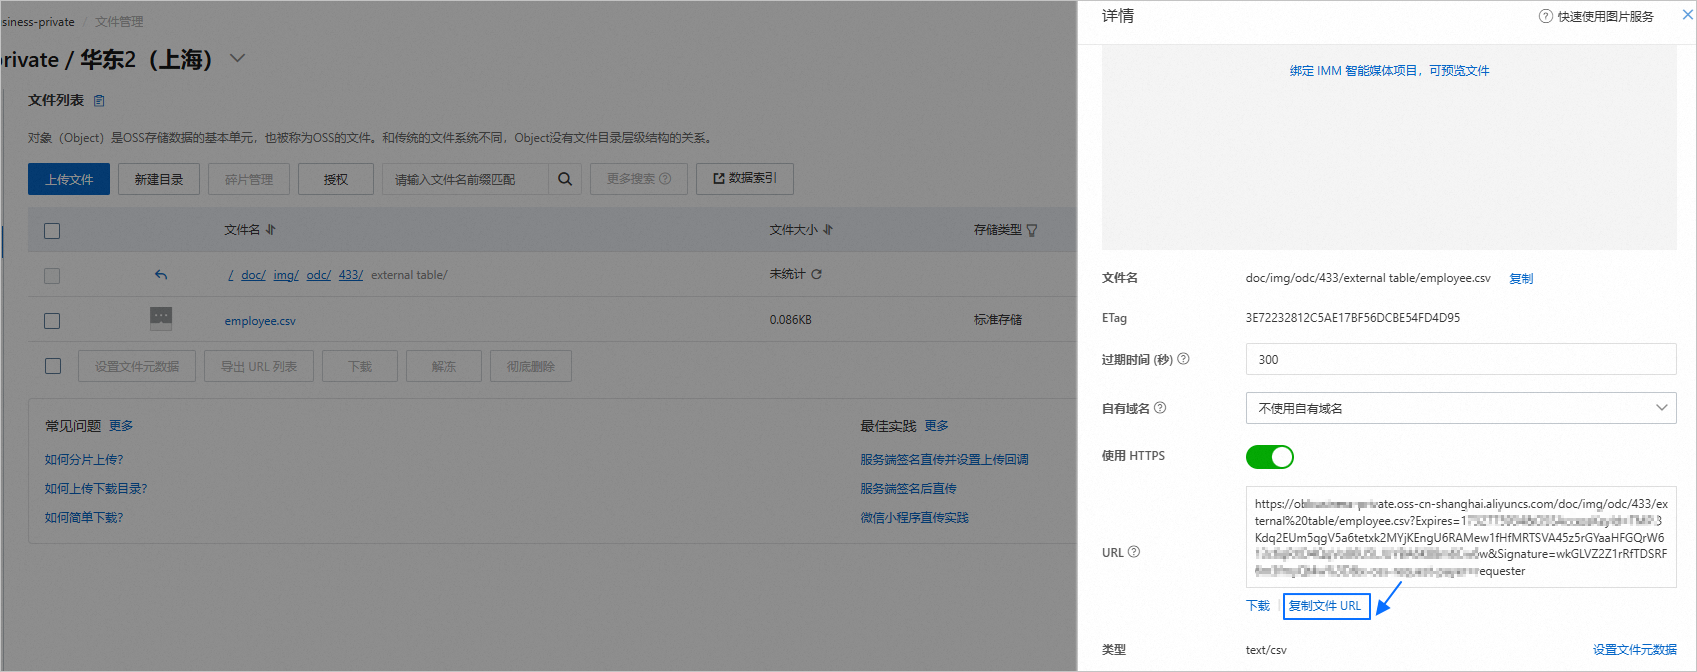Screen dimensions: 1697x672
Task: Click the employee.csv file type icon
Action: point(161,319)
